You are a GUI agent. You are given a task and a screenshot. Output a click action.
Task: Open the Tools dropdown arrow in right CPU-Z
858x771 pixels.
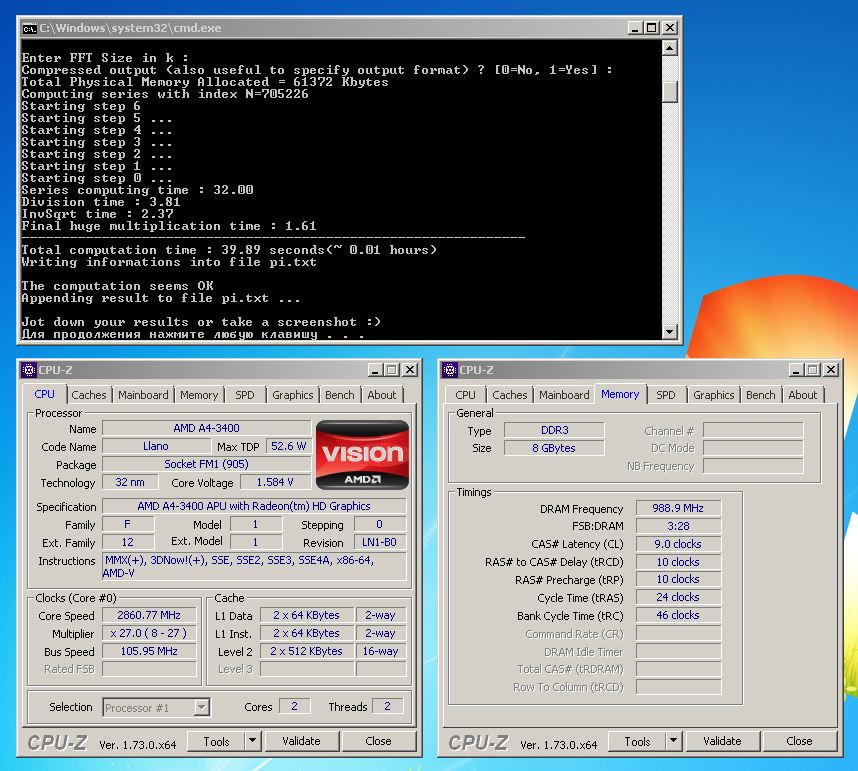674,741
